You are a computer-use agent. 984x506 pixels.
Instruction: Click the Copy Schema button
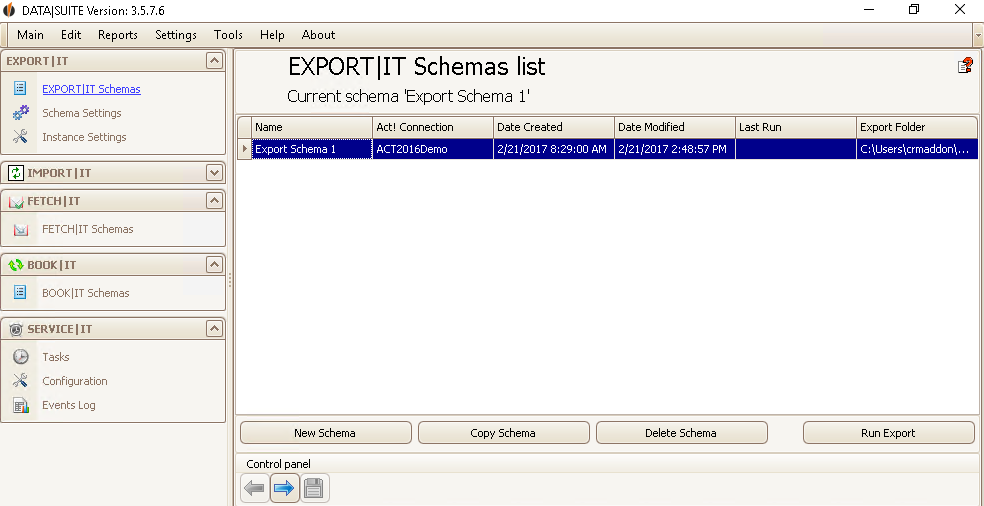(503, 433)
